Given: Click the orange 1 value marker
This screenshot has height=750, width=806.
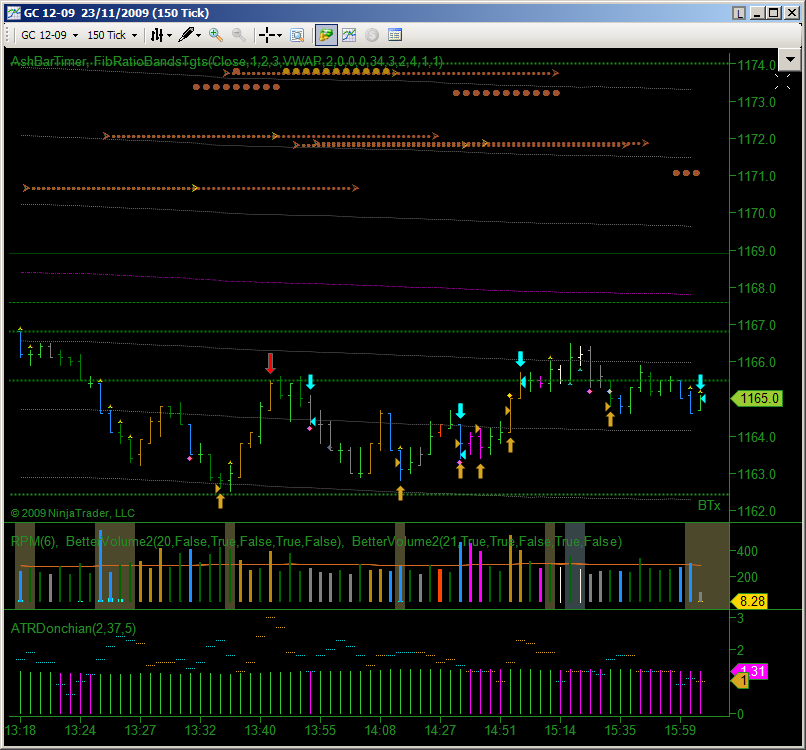Looking at the screenshot, I should click(740, 680).
